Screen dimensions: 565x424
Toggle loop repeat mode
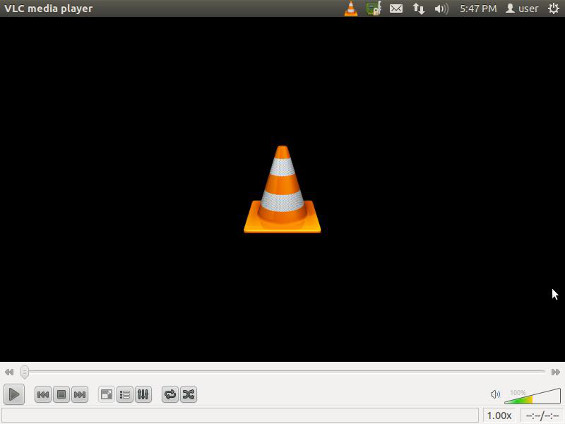170,395
